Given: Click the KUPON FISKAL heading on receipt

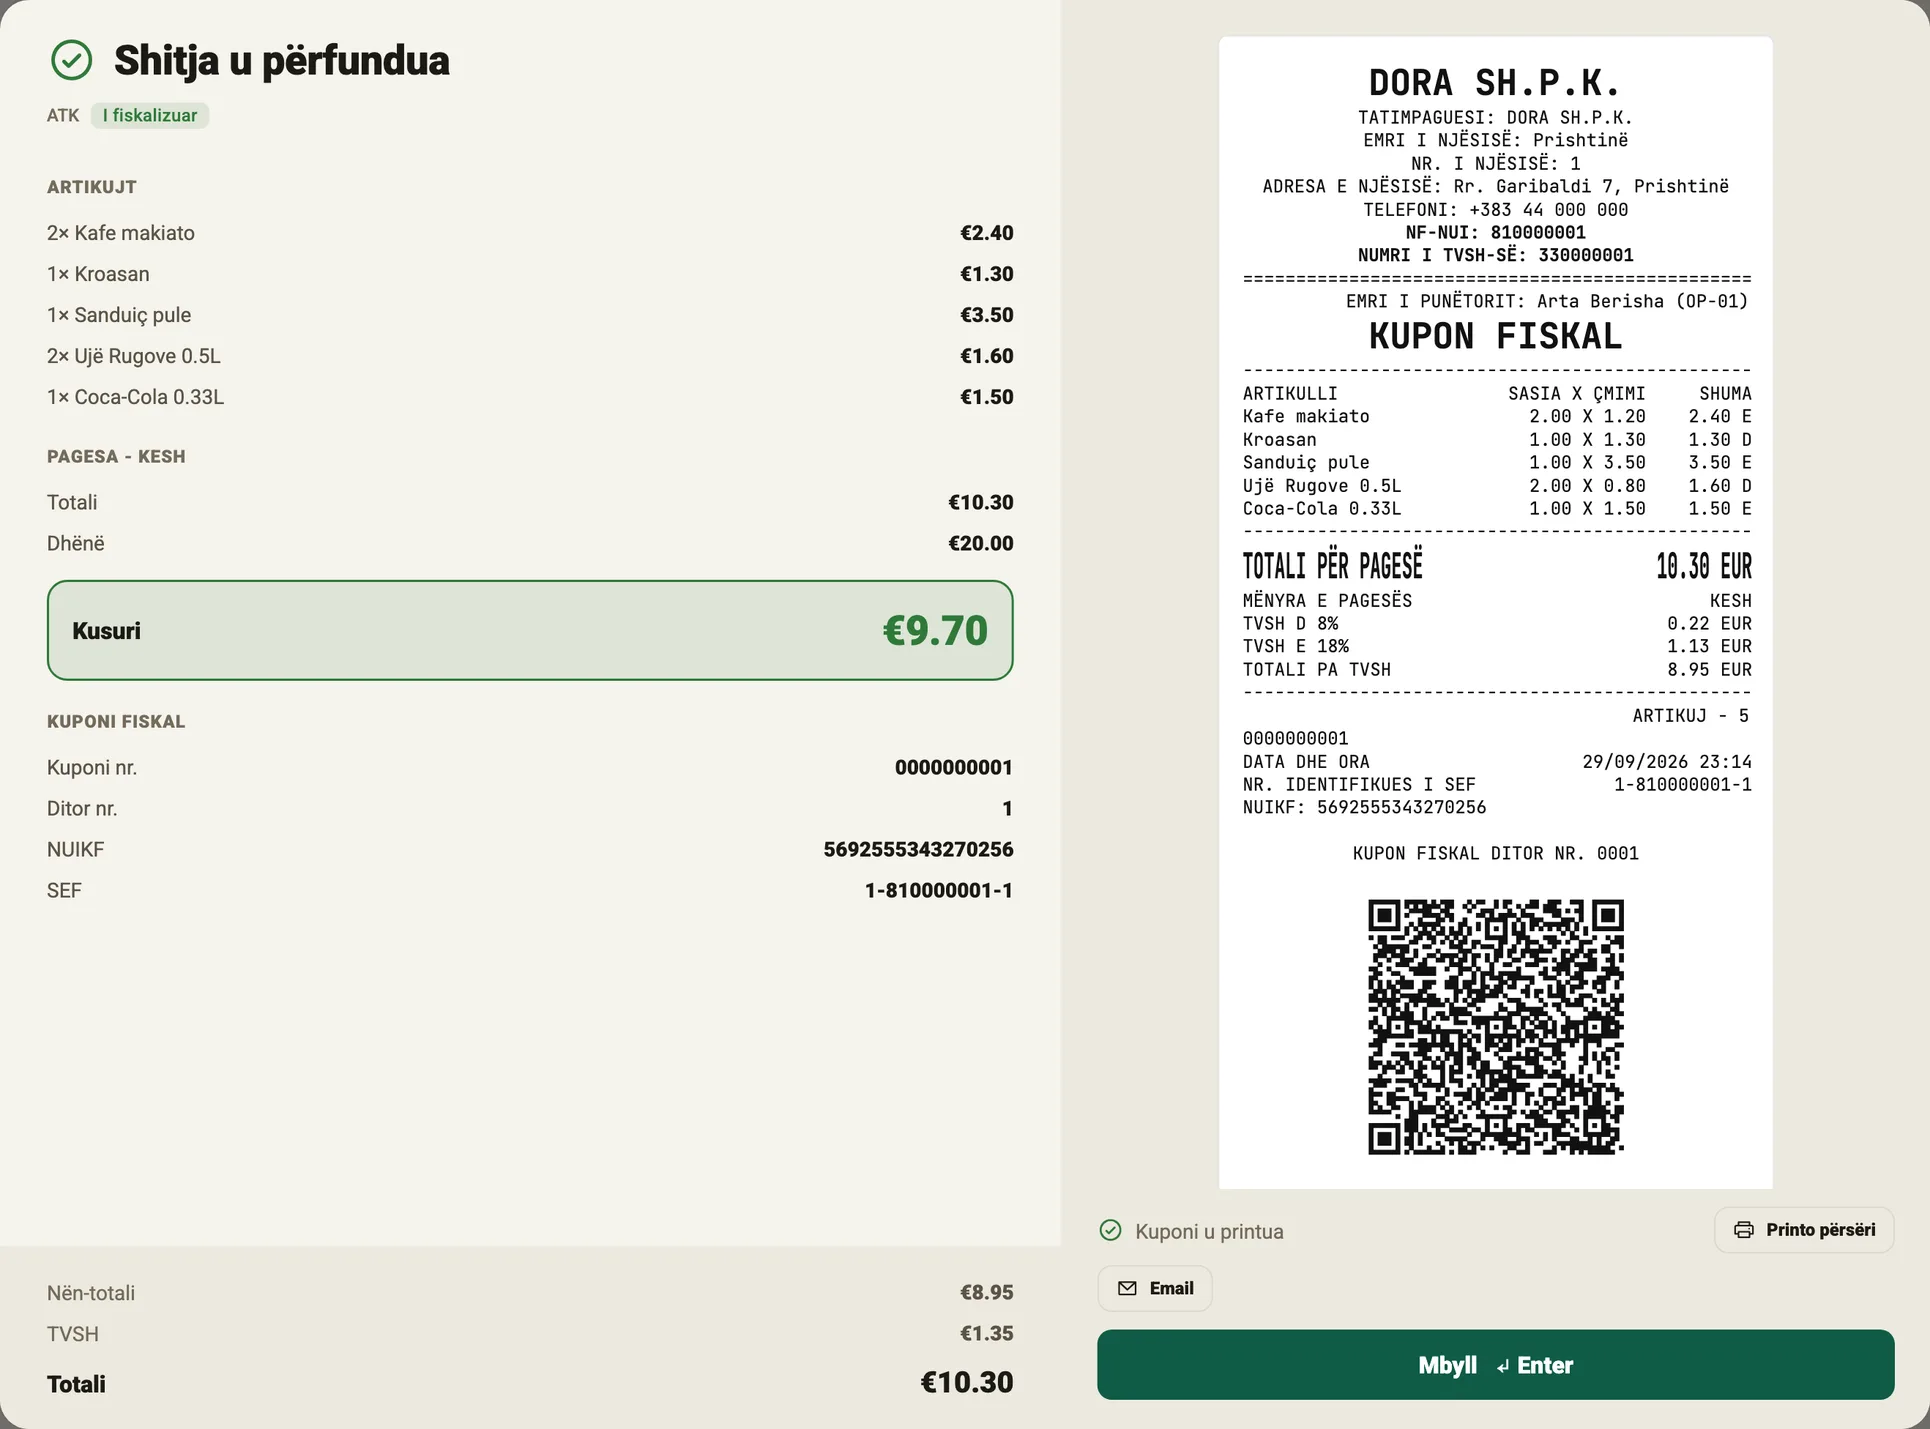Looking at the screenshot, I should coord(1495,336).
